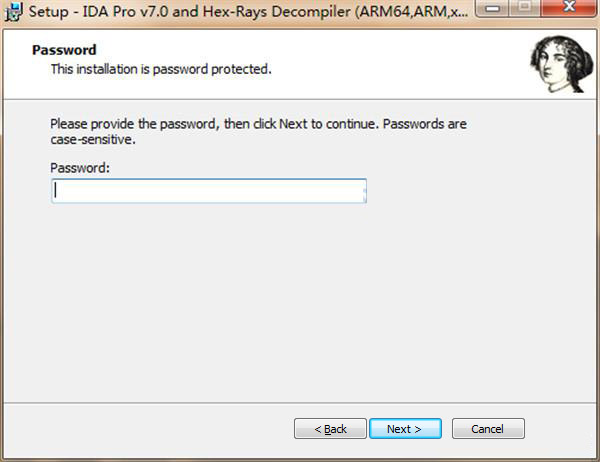Click the bold Password heading
Viewport: 600px width, 462px height.
point(64,50)
